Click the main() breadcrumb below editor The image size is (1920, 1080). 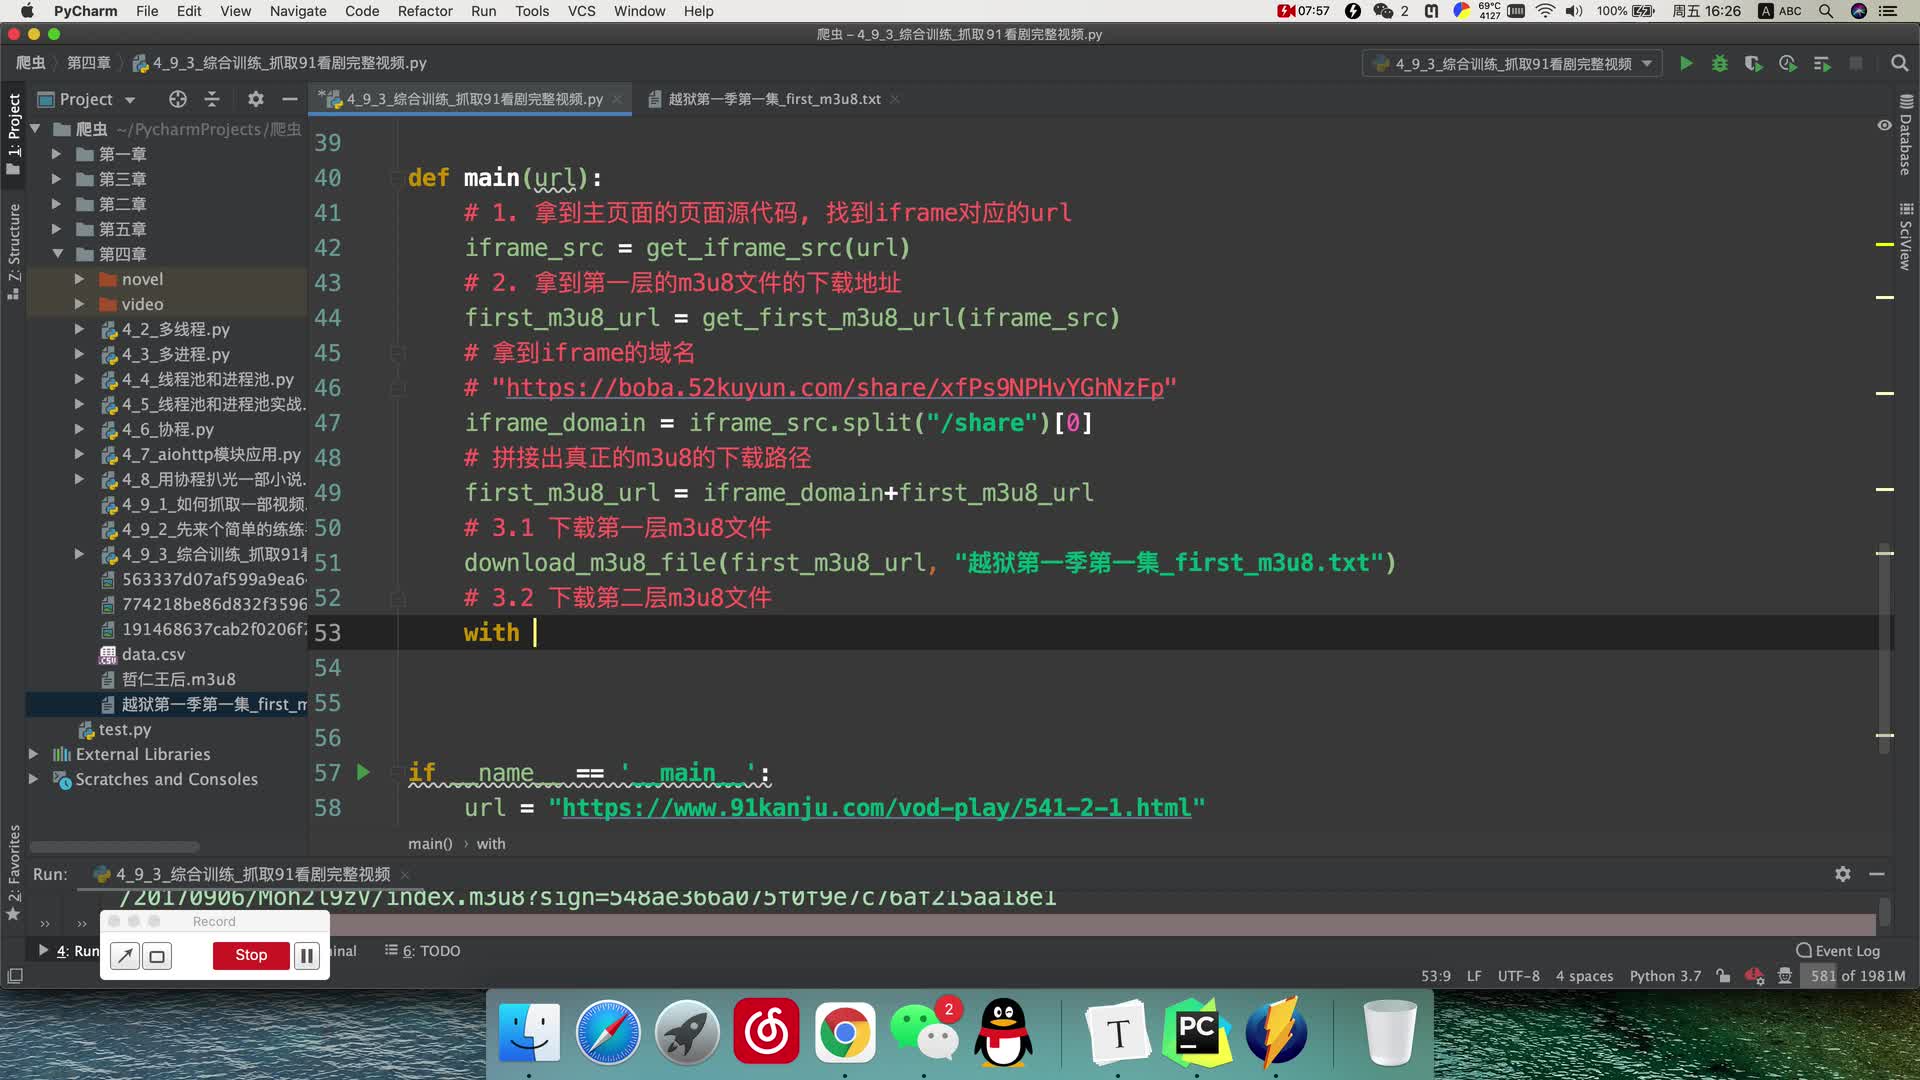tap(430, 844)
